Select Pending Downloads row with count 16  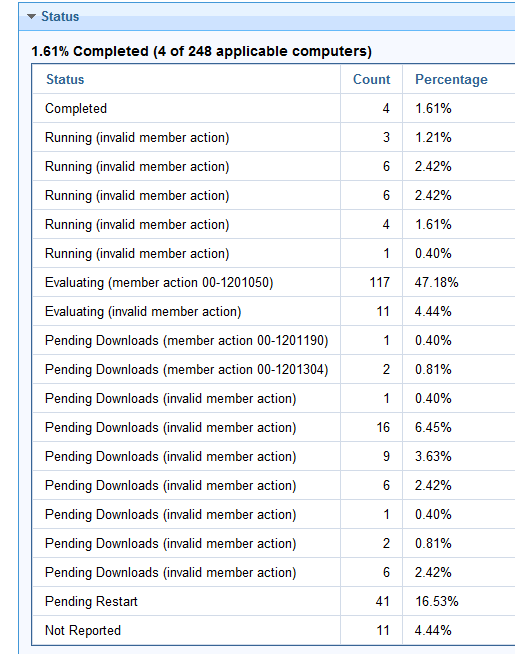[x=274, y=427]
